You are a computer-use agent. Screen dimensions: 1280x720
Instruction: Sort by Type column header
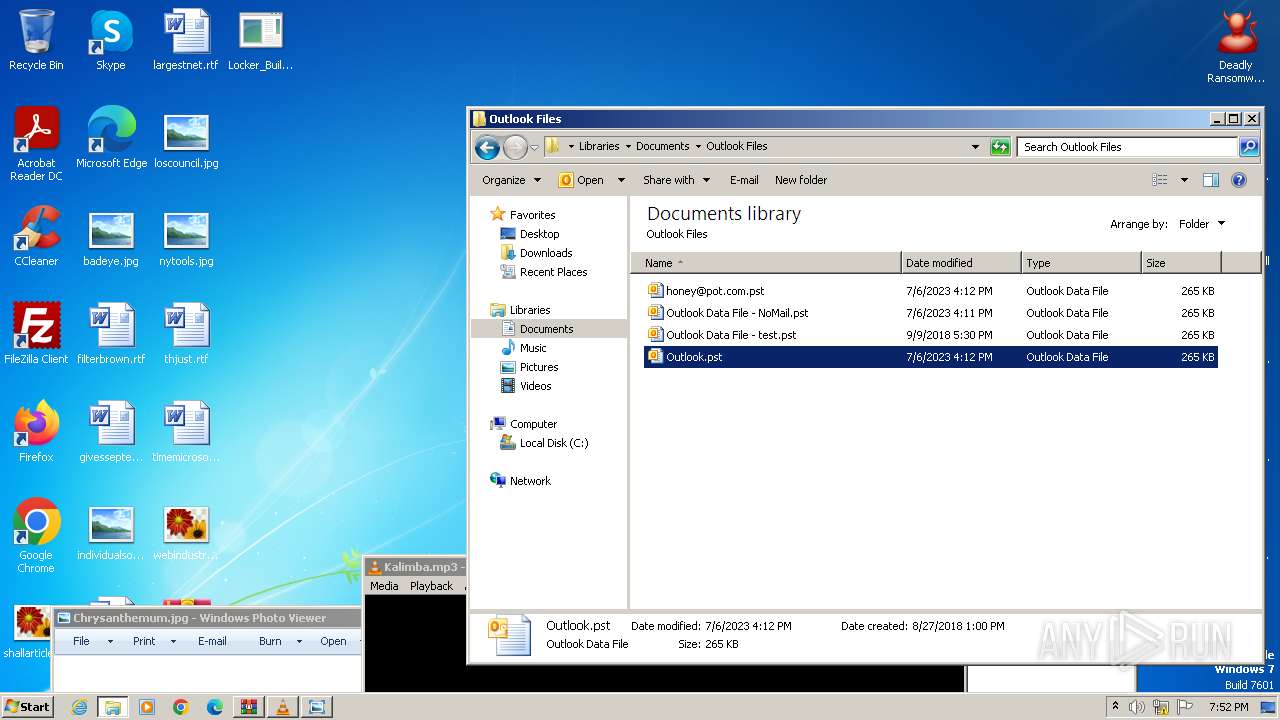(1081, 263)
